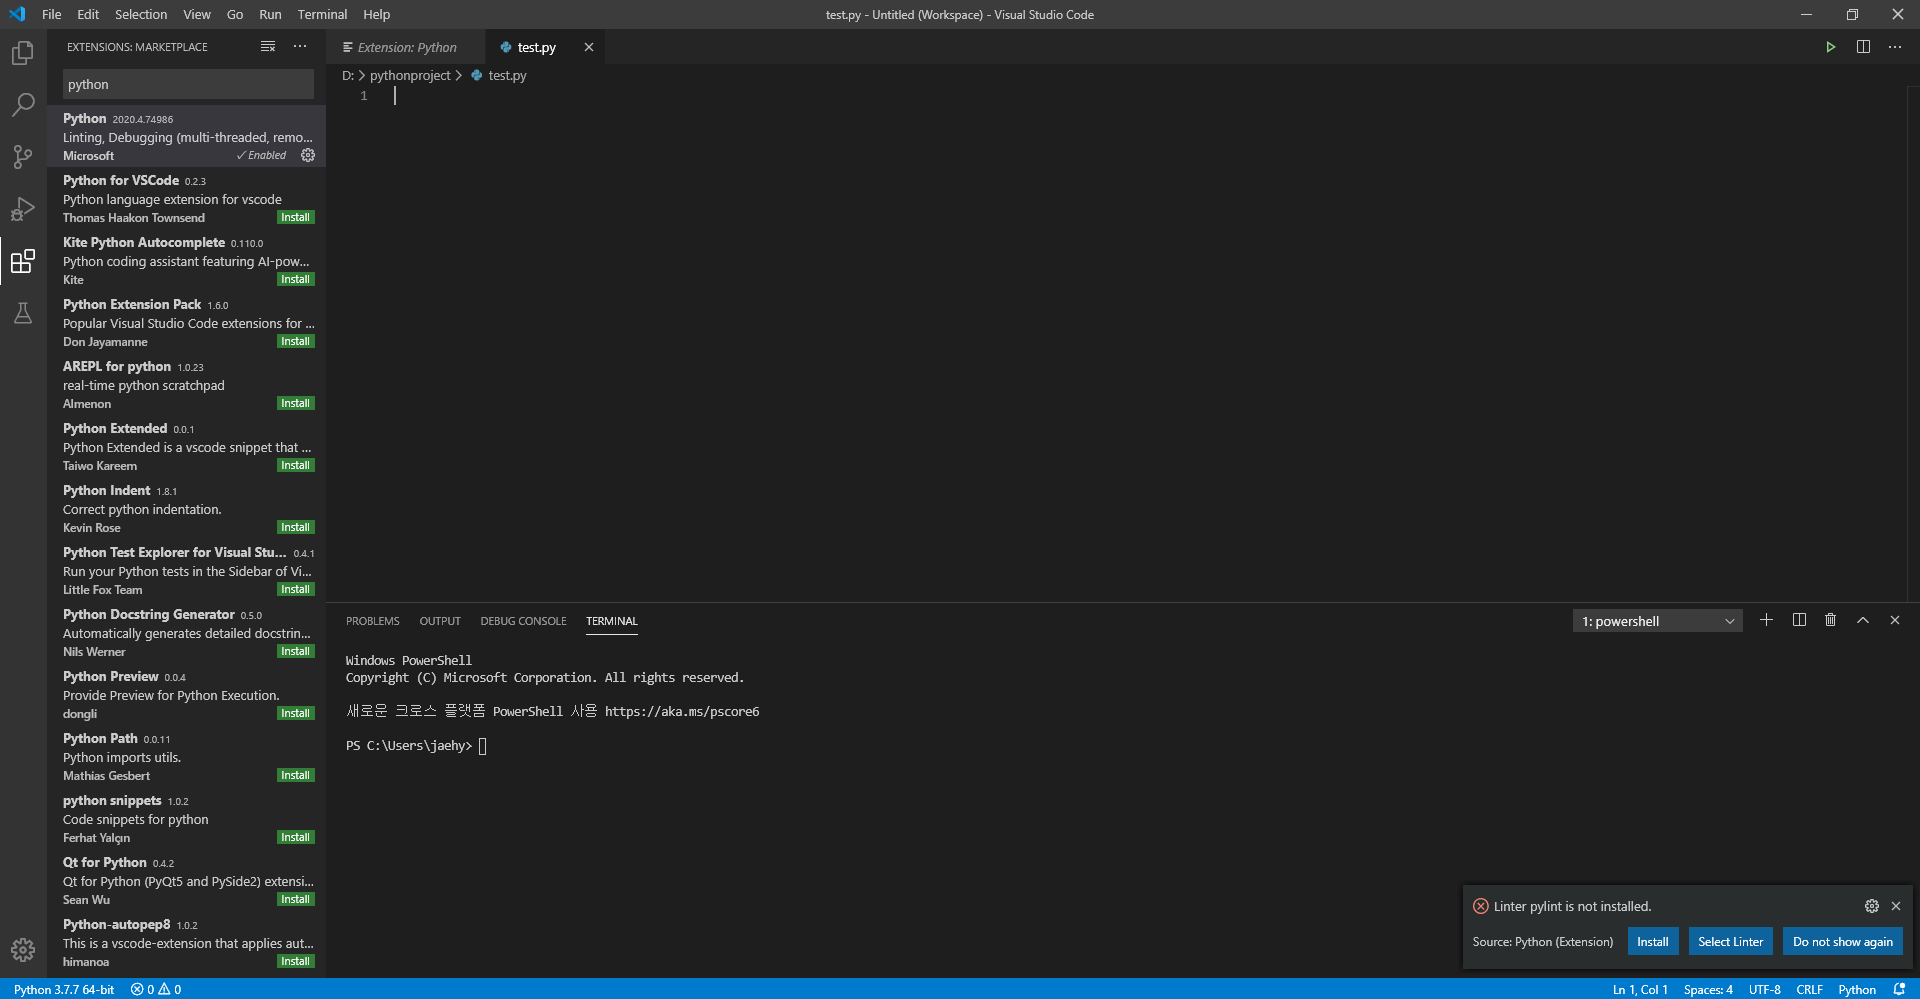Open the Edit menu

pos(88,14)
